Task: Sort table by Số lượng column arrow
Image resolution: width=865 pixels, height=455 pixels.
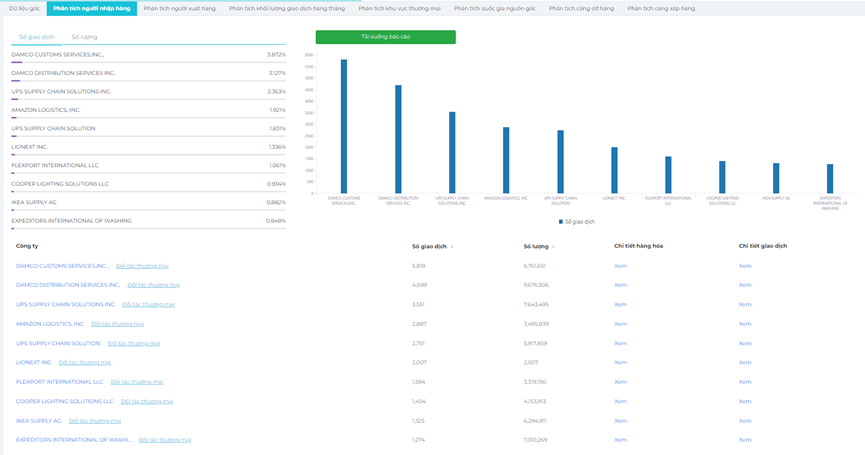Action: point(553,247)
